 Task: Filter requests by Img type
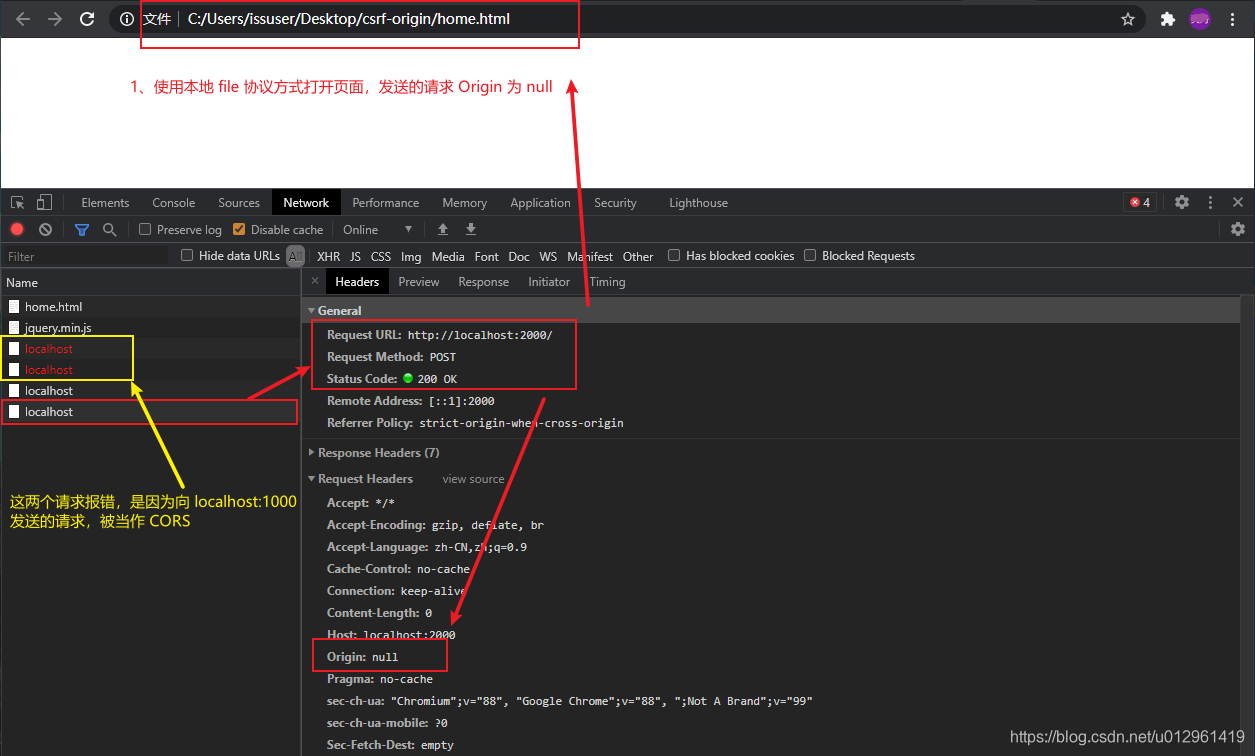411,256
